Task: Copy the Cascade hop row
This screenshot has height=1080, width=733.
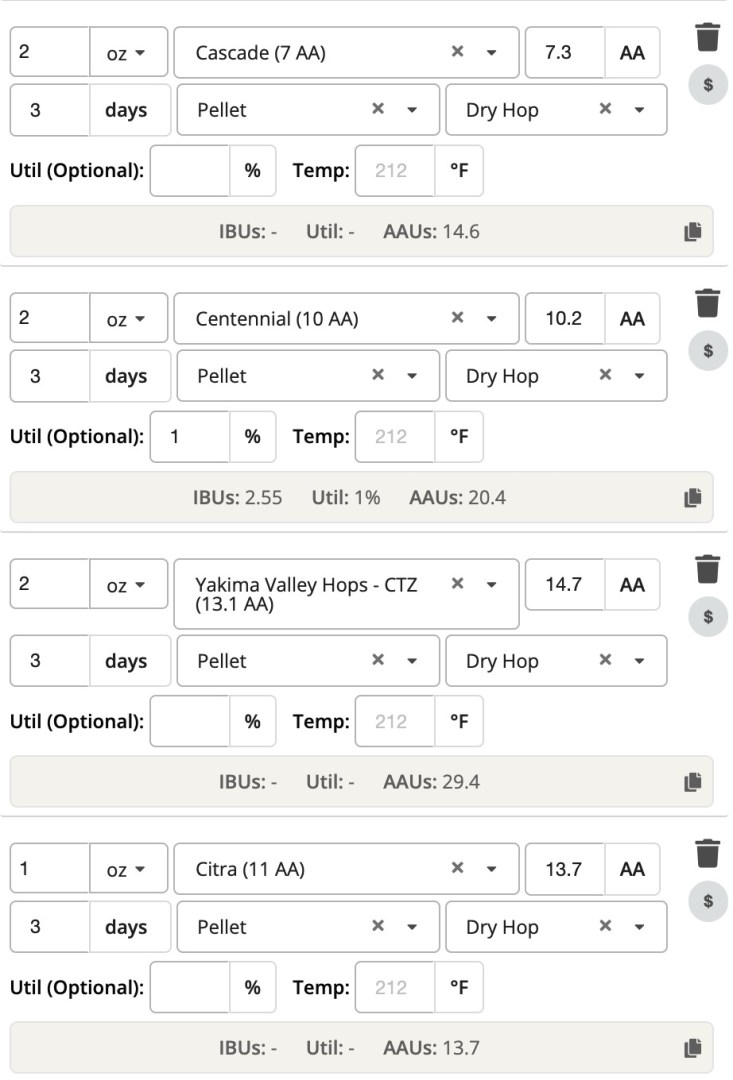Action: [692, 231]
